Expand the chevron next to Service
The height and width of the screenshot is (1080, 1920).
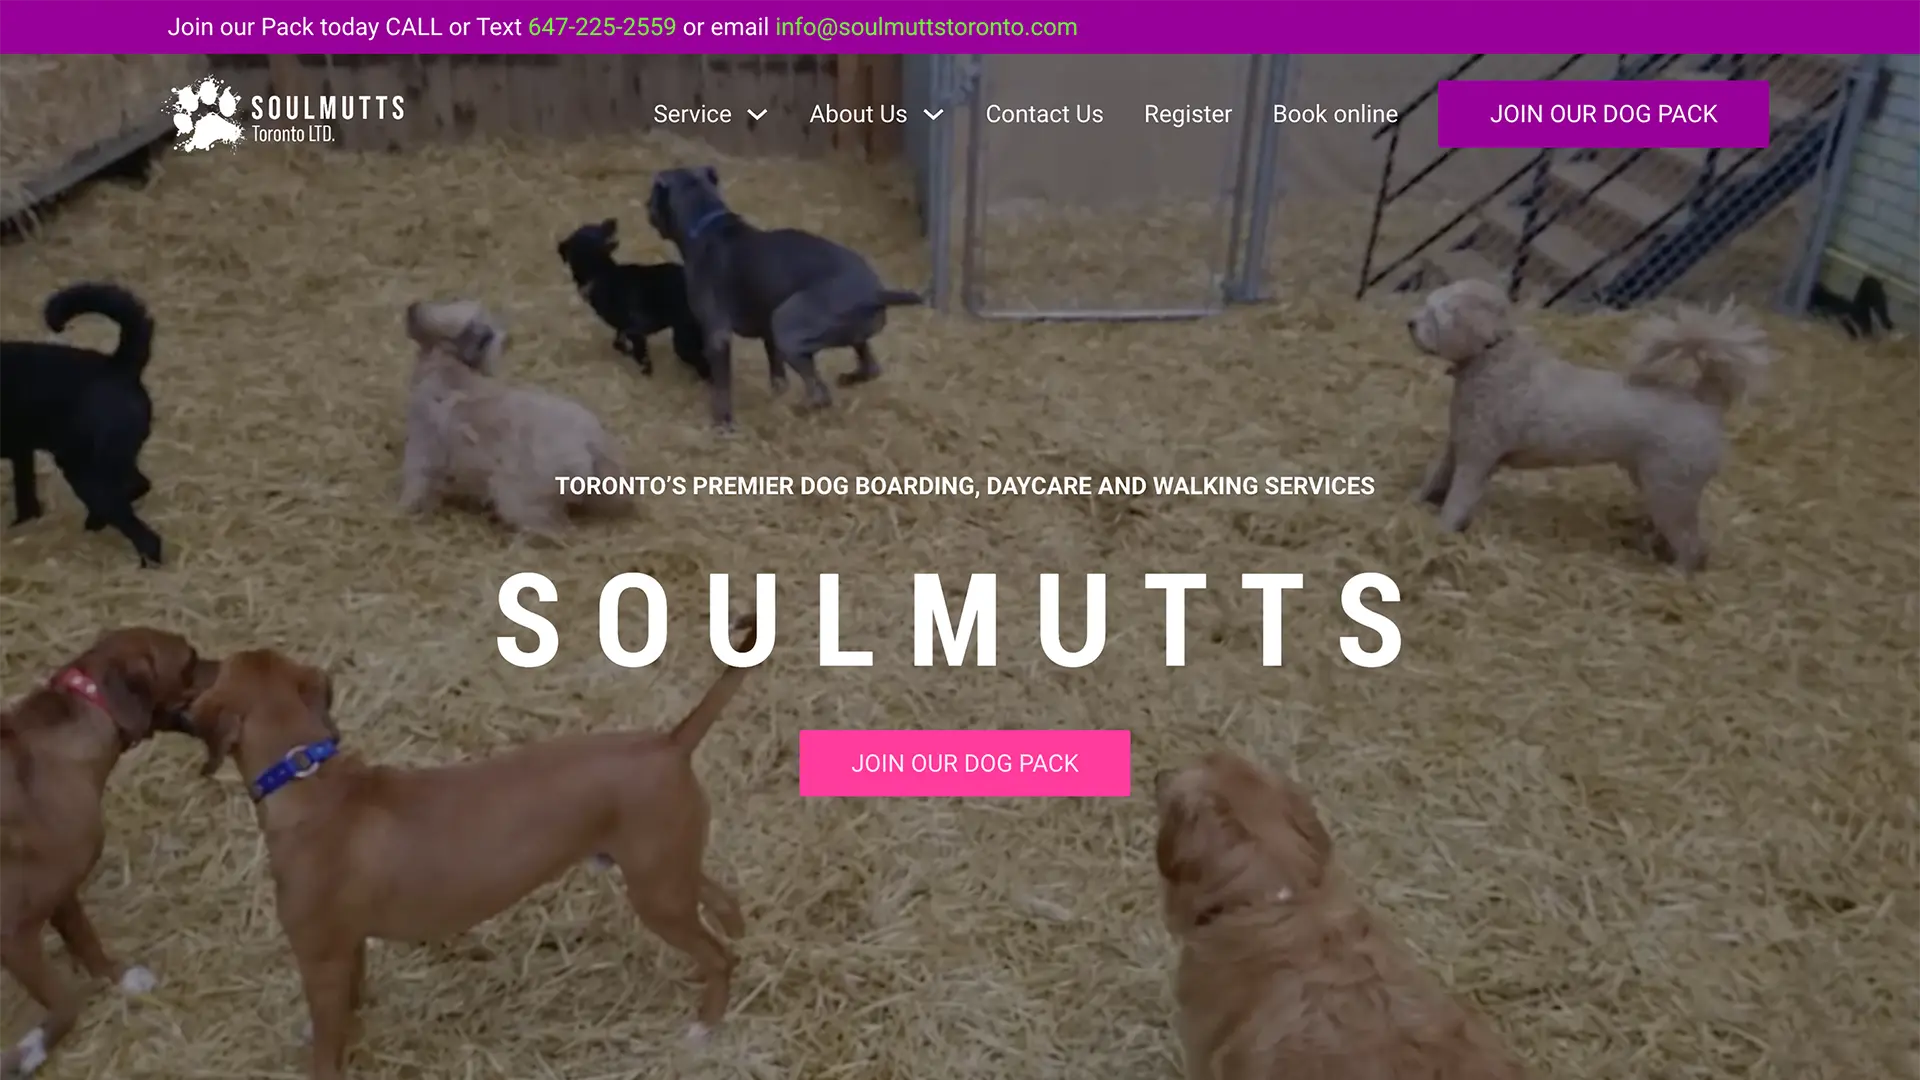pos(758,115)
